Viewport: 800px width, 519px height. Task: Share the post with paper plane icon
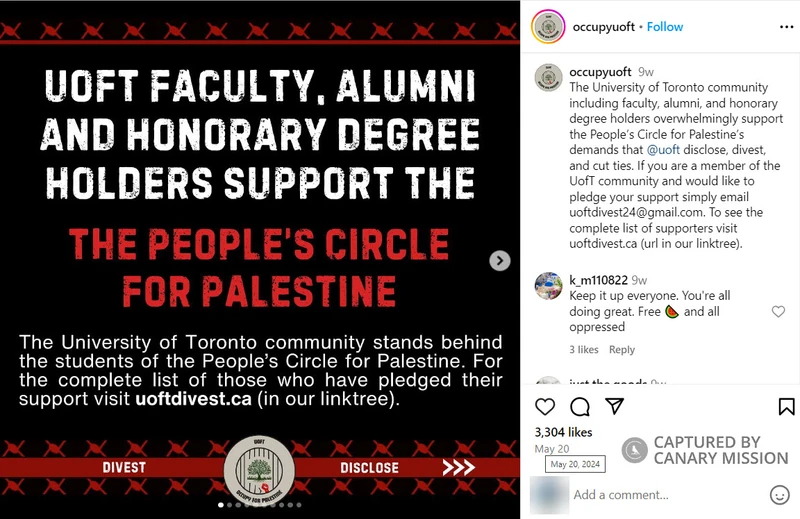615,406
